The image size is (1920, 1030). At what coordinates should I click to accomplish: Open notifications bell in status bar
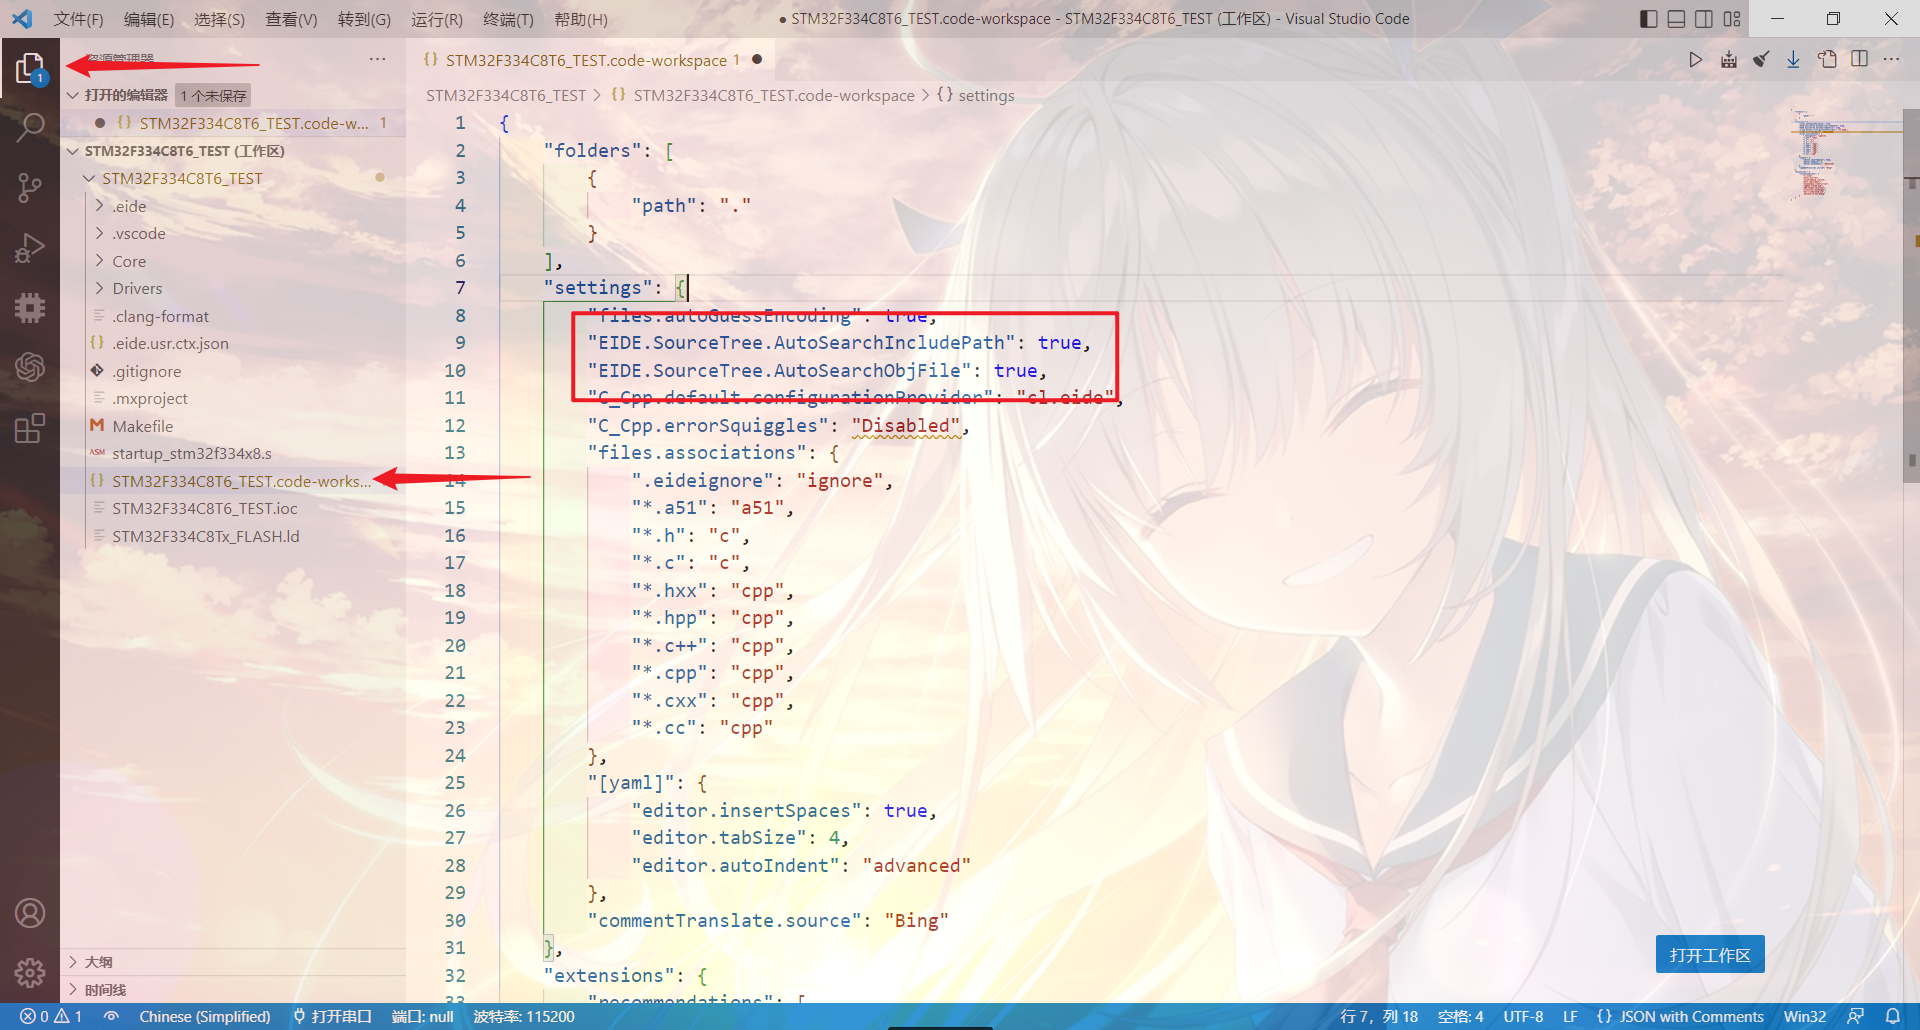(x=1893, y=1016)
